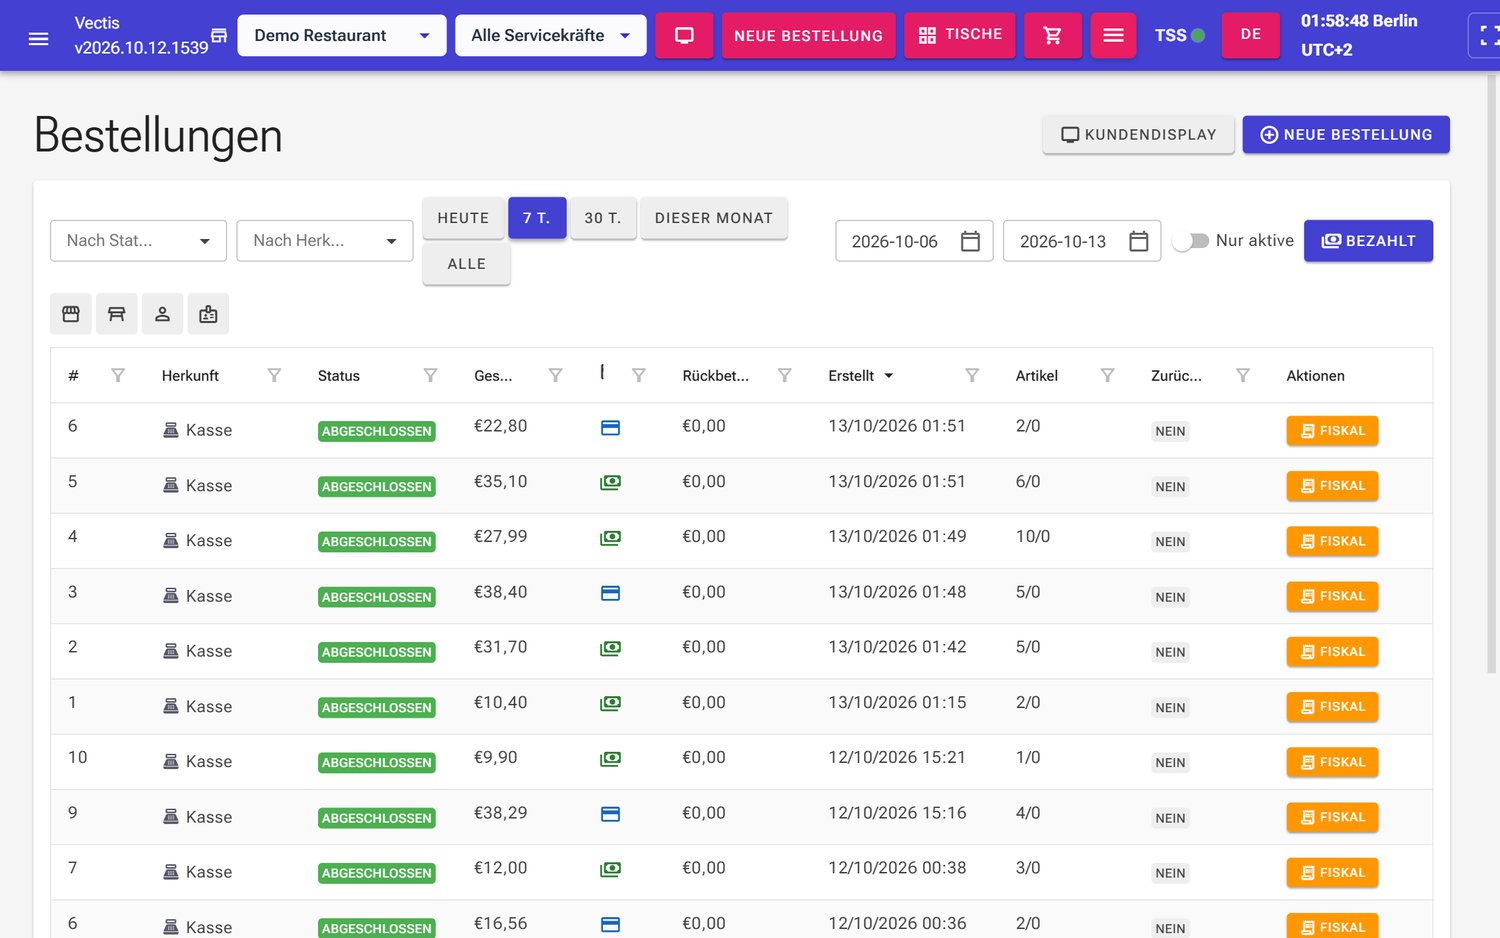Click the shopping cart icon button
1500x938 pixels.
click(x=1052, y=35)
